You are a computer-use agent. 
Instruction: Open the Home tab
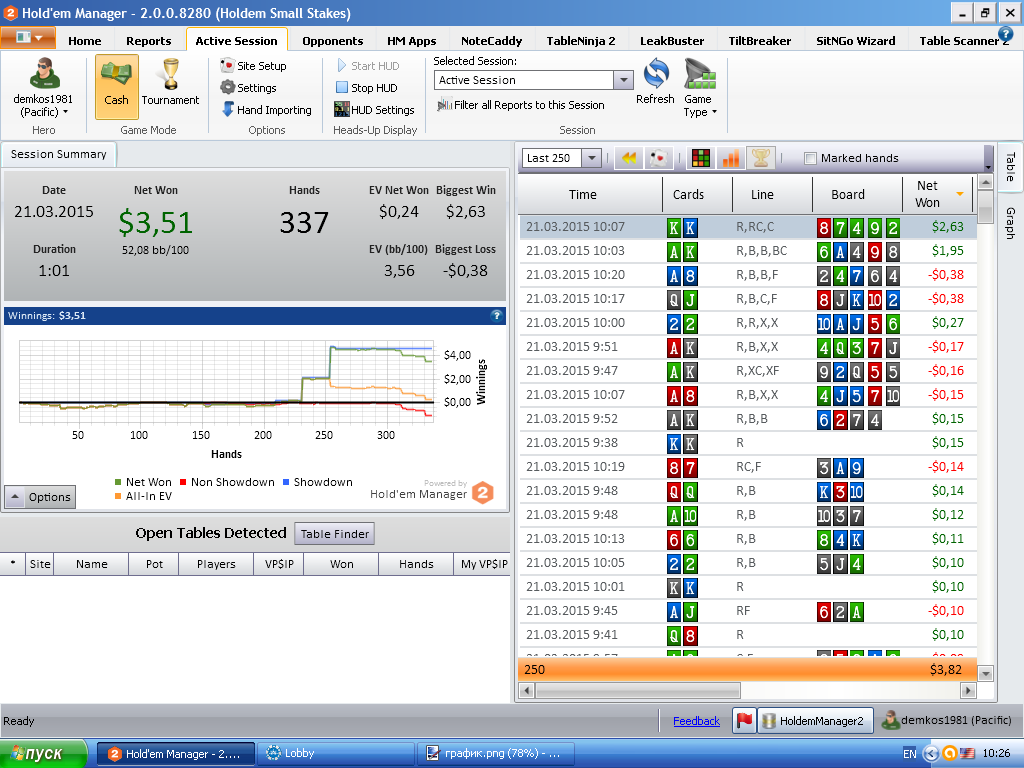pyautogui.click(x=84, y=40)
